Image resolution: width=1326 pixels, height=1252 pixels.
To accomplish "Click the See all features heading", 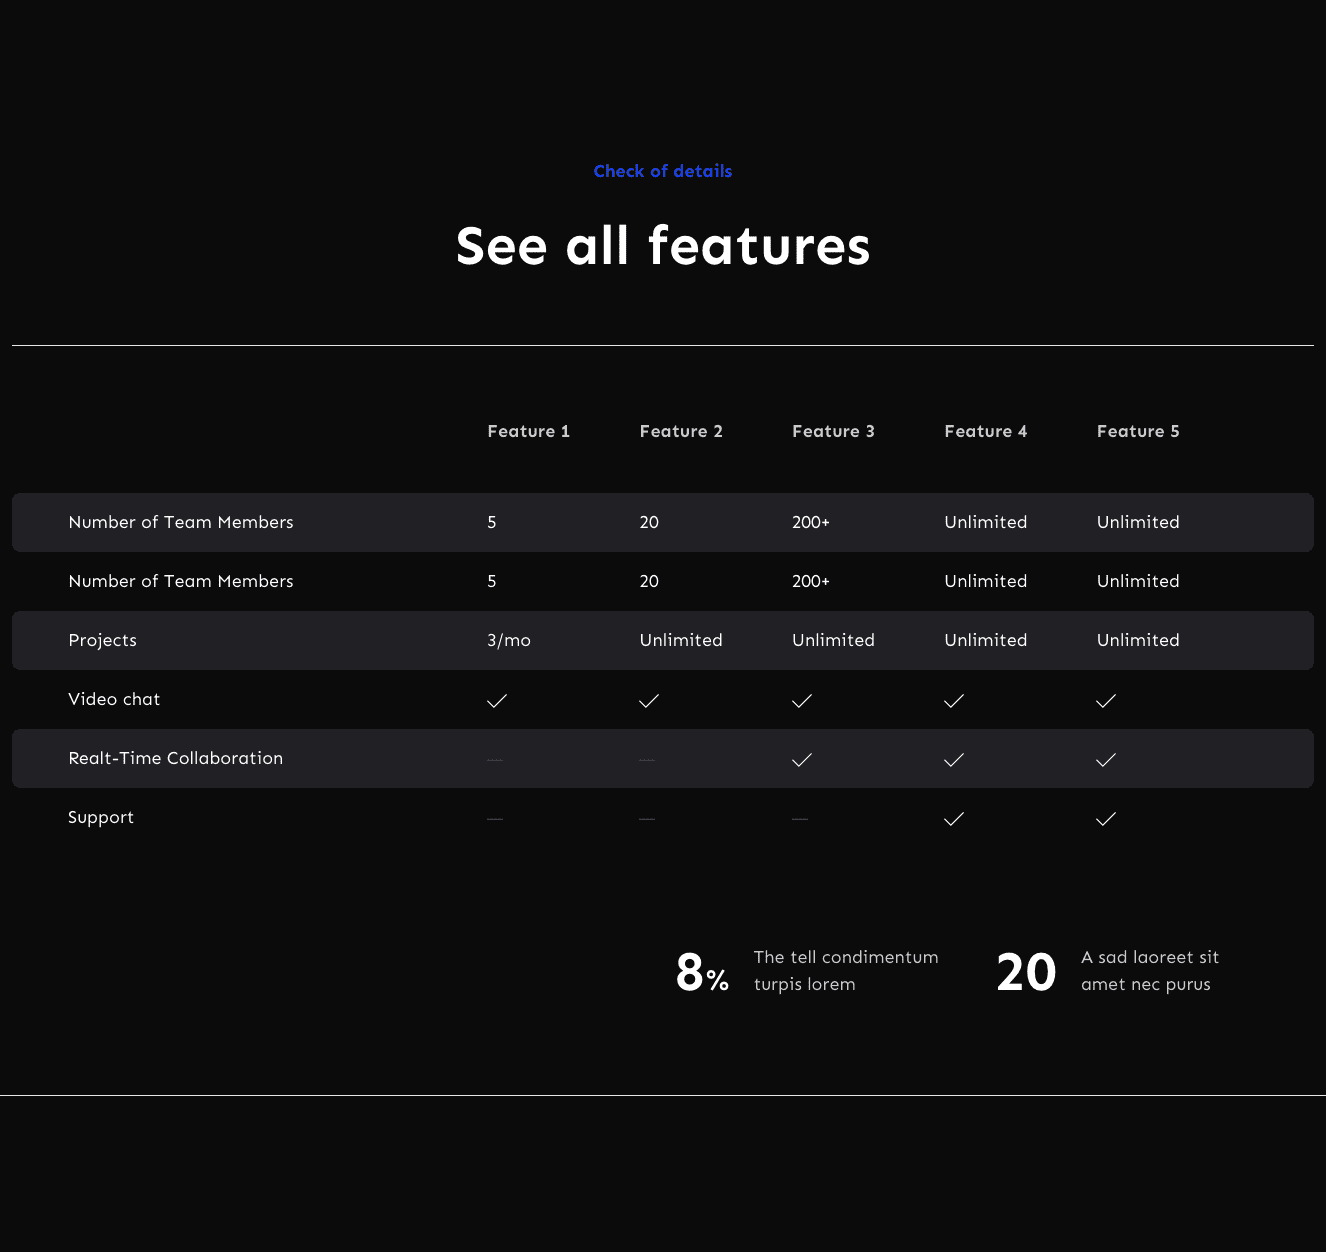I will (663, 246).
